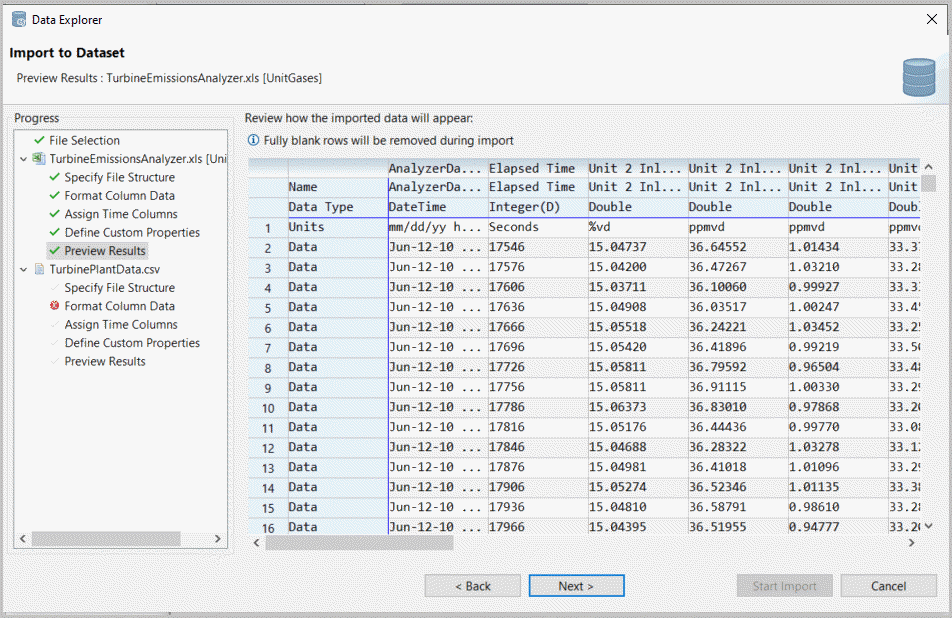952x618 pixels.
Task: Collapse the TurbinePlantData.csv tree node
Action: 23,270
